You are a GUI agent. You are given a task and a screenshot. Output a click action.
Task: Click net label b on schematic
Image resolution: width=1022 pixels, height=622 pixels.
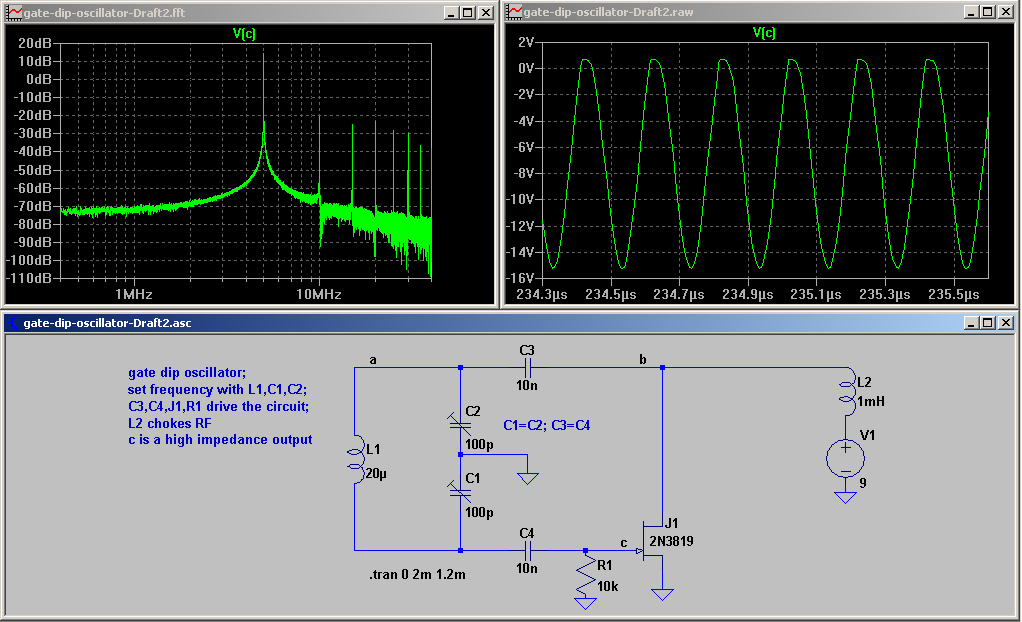point(643,359)
